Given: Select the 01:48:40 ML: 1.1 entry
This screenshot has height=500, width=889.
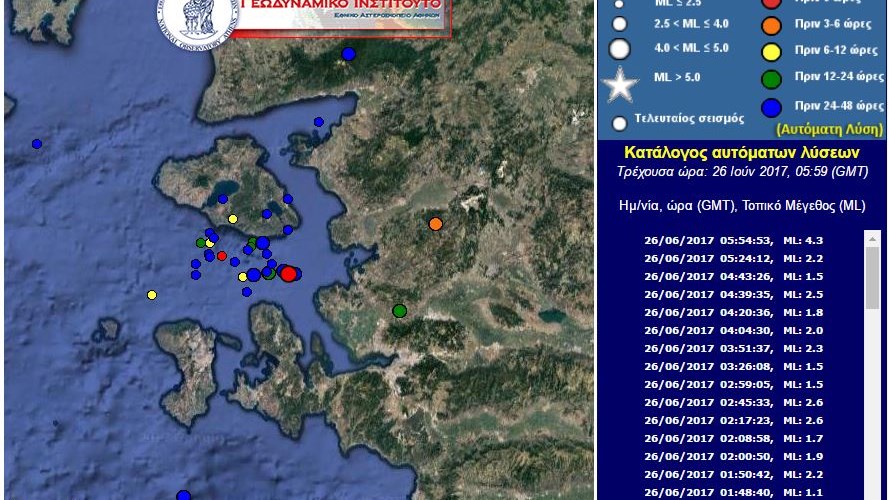Looking at the screenshot, I should pyautogui.click(x=733, y=493).
